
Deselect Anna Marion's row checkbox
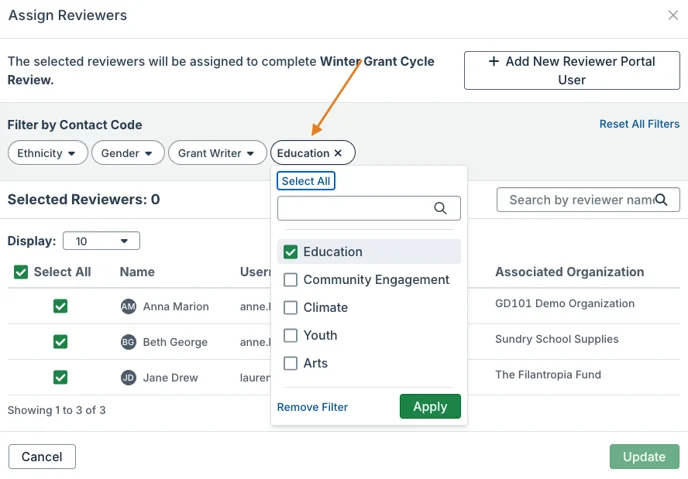(x=60, y=306)
